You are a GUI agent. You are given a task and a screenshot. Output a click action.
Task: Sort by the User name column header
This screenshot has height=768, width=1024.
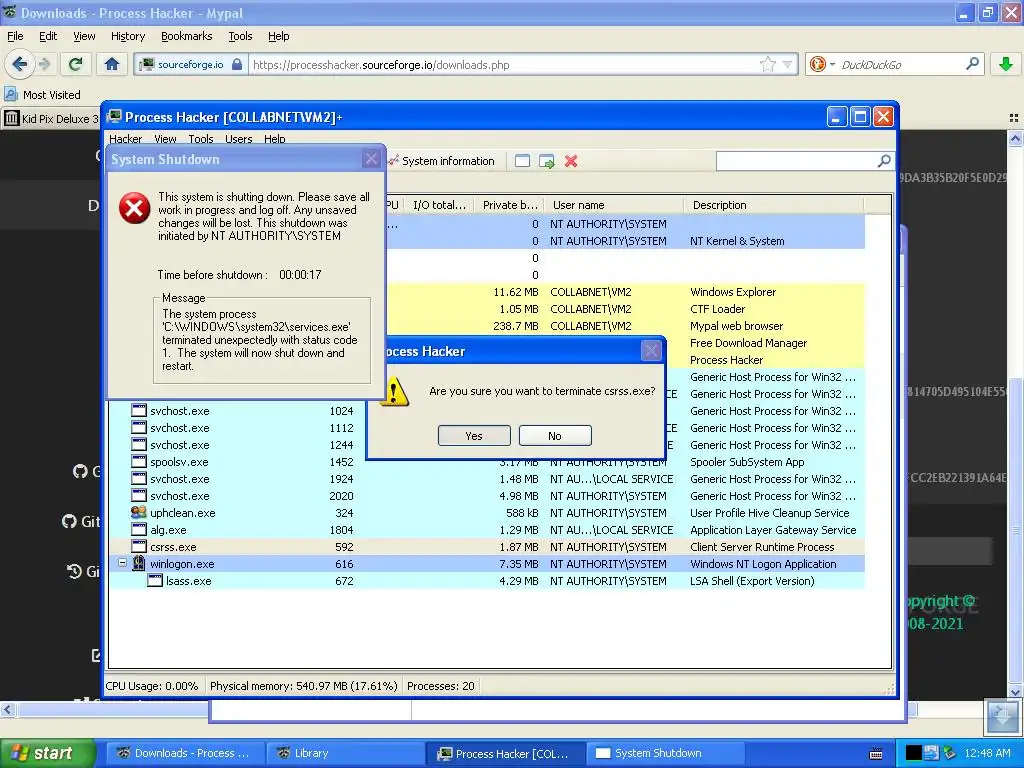click(x=615, y=205)
